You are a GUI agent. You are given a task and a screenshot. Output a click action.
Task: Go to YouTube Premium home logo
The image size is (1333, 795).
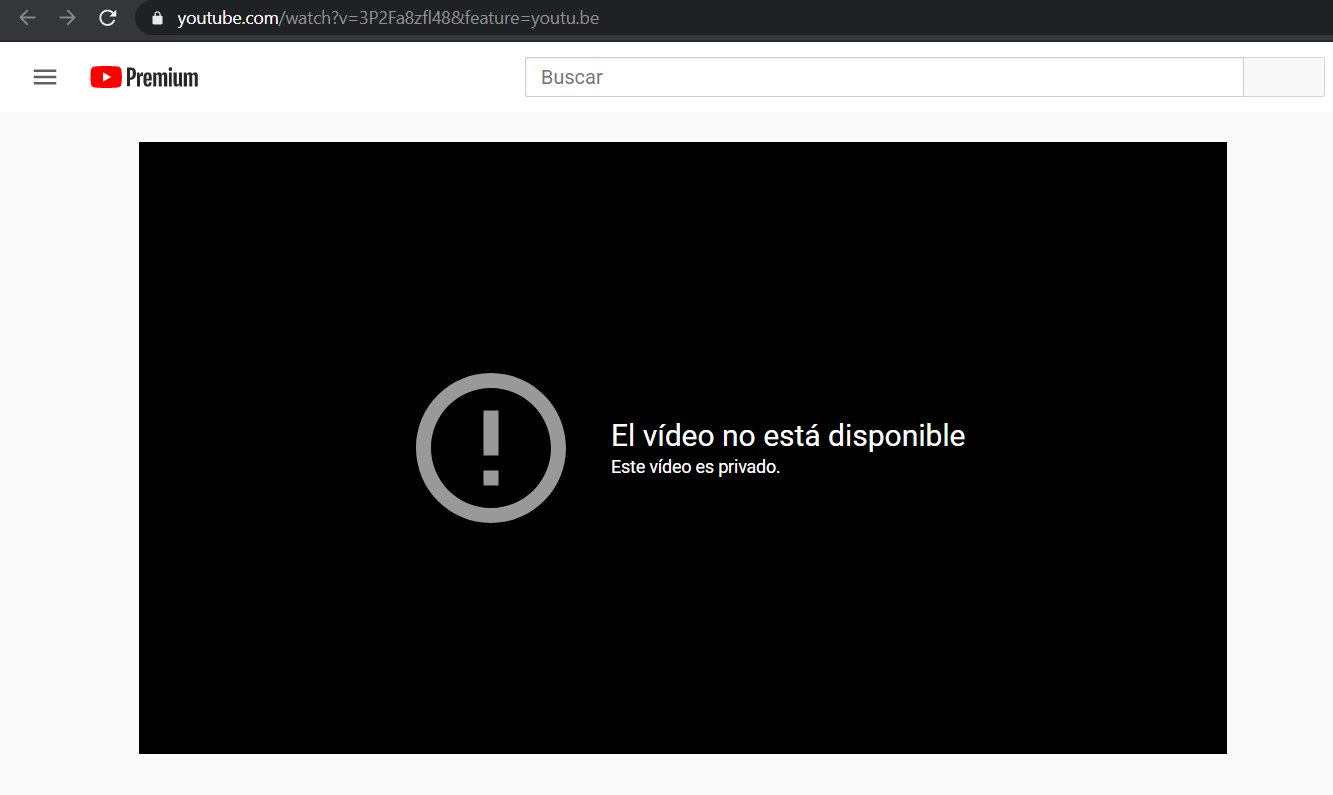[x=144, y=77]
